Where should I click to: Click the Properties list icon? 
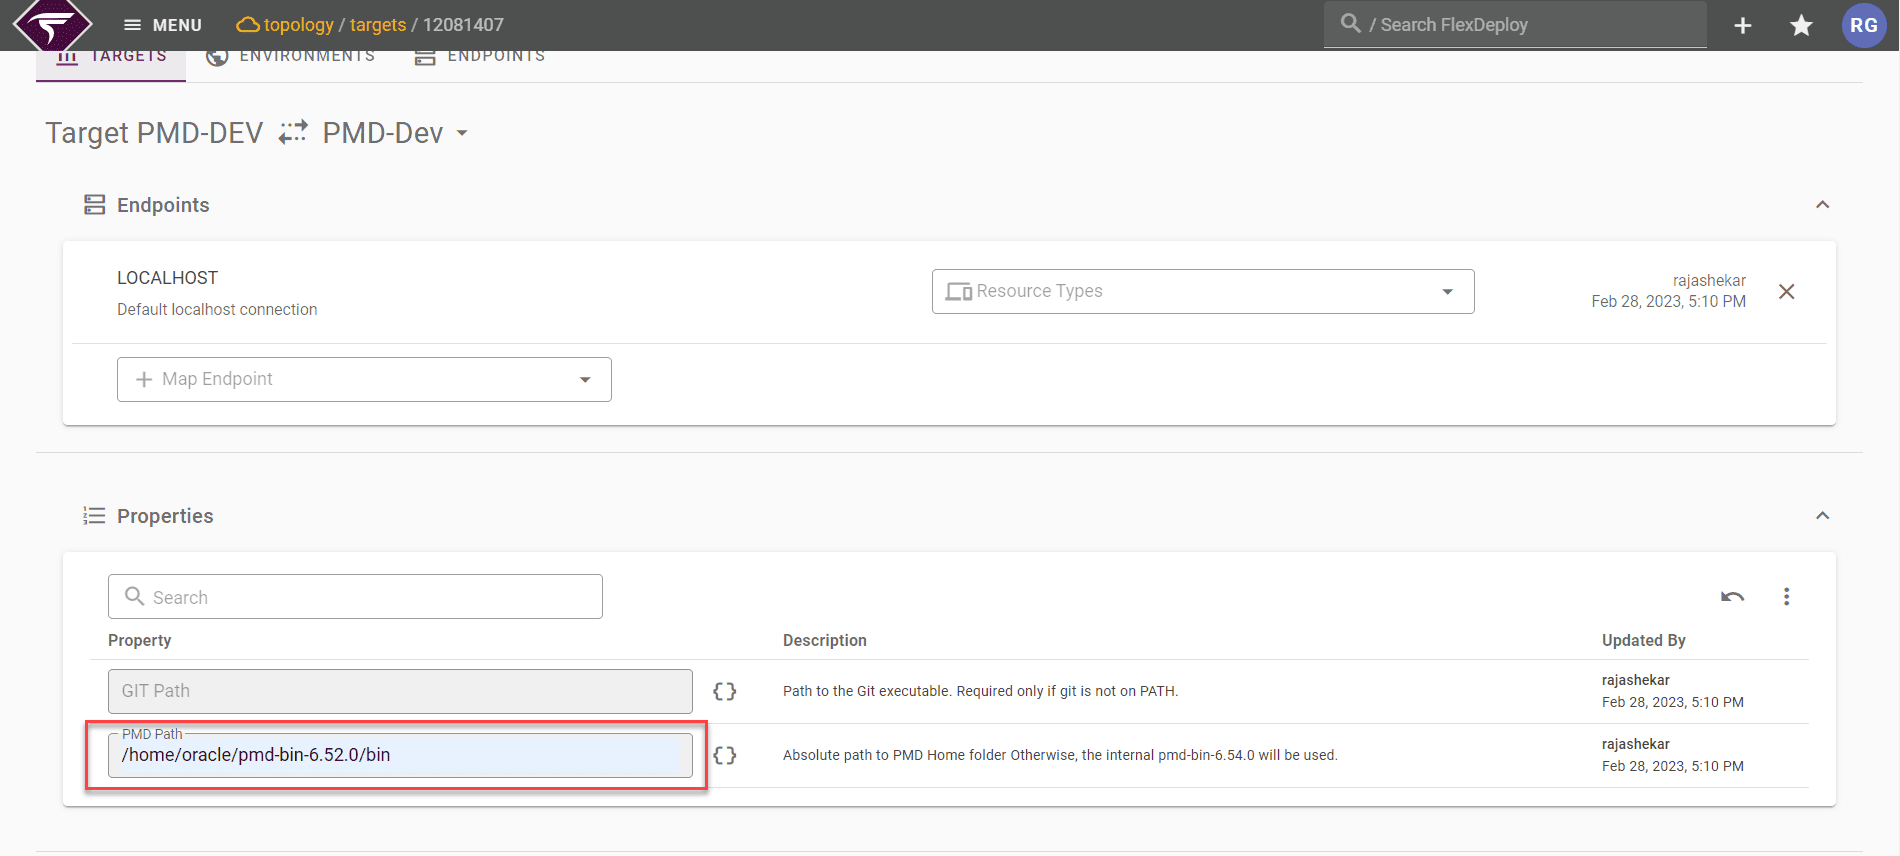coord(94,516)
